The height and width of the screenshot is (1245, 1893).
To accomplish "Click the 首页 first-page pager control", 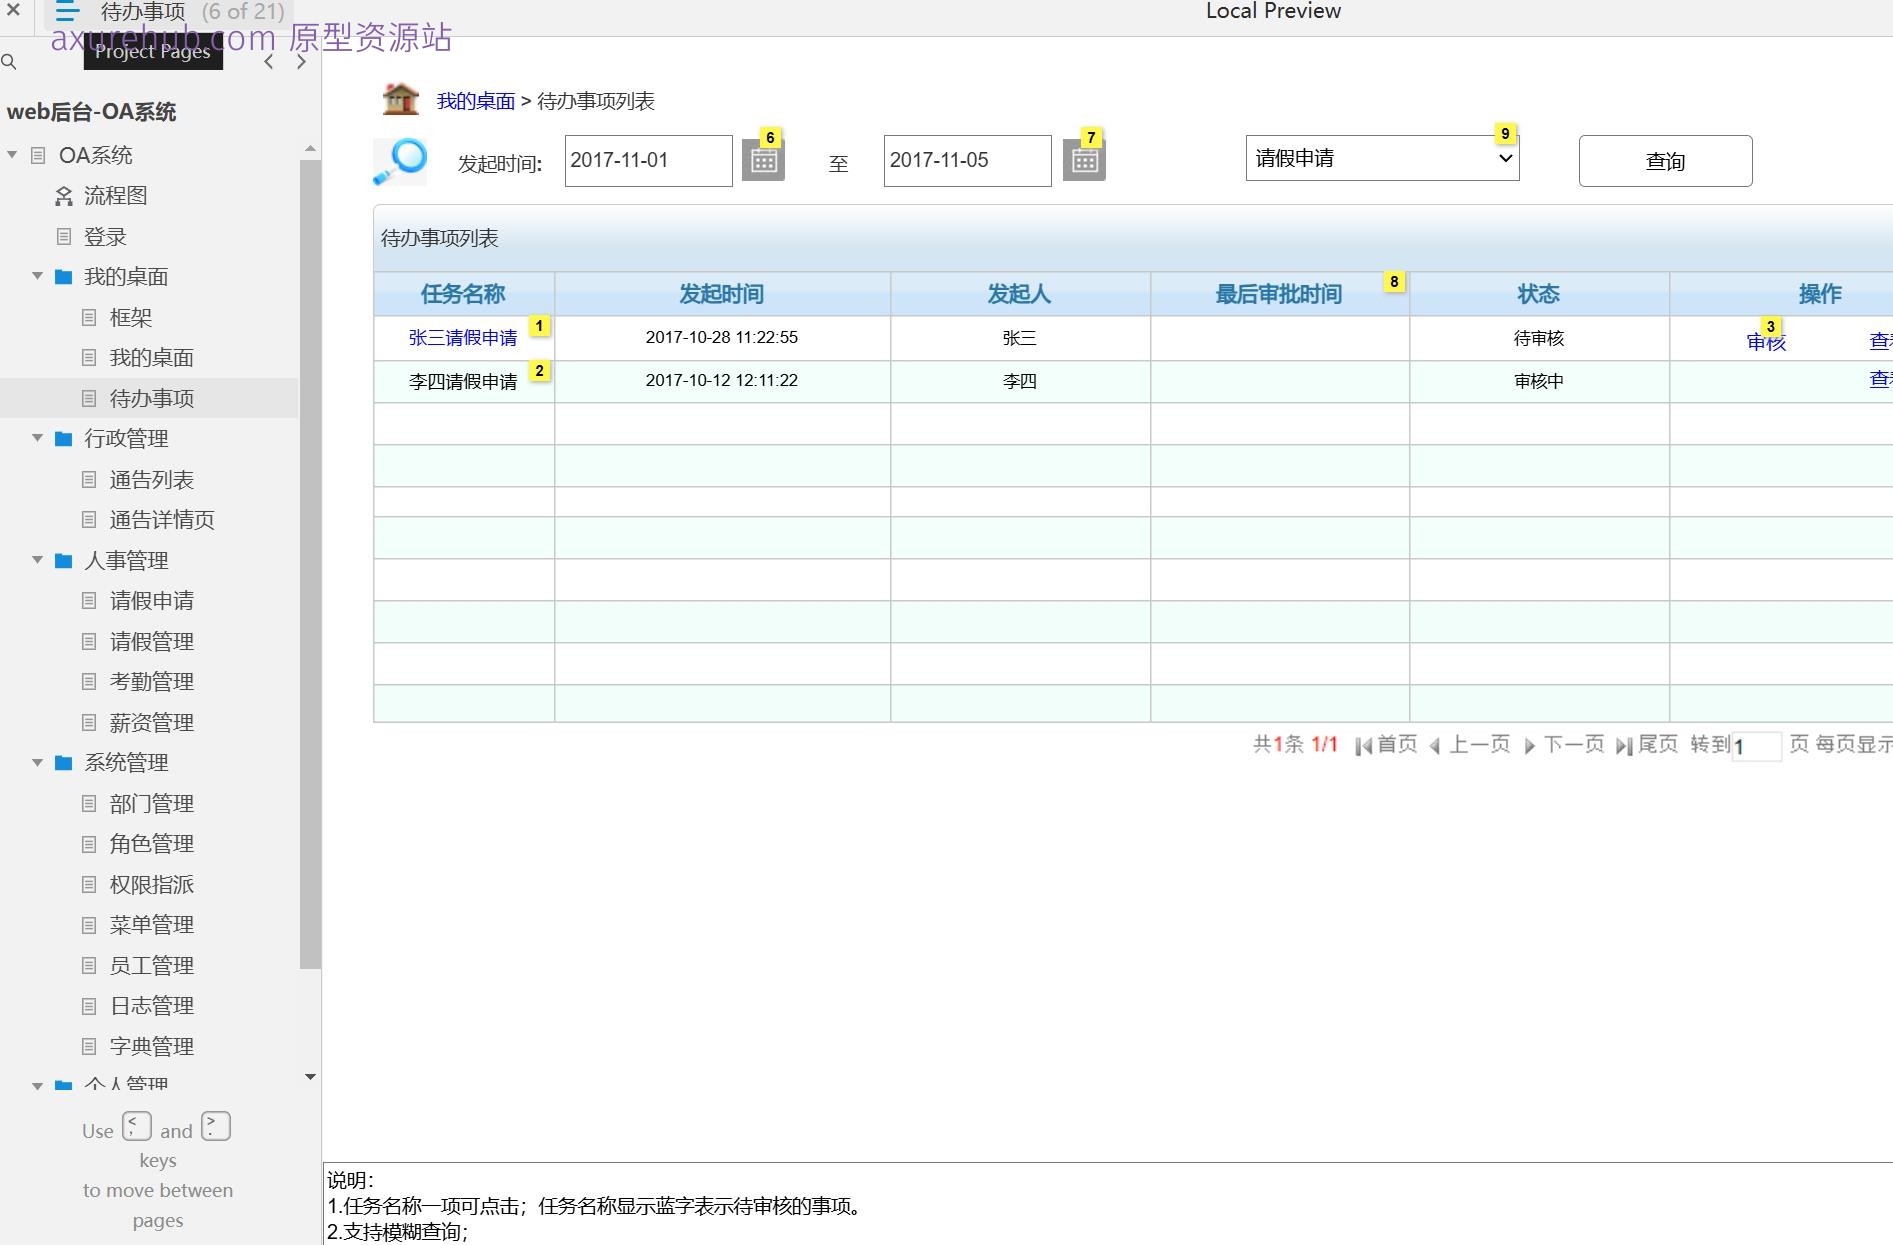I will [1386, 744].
